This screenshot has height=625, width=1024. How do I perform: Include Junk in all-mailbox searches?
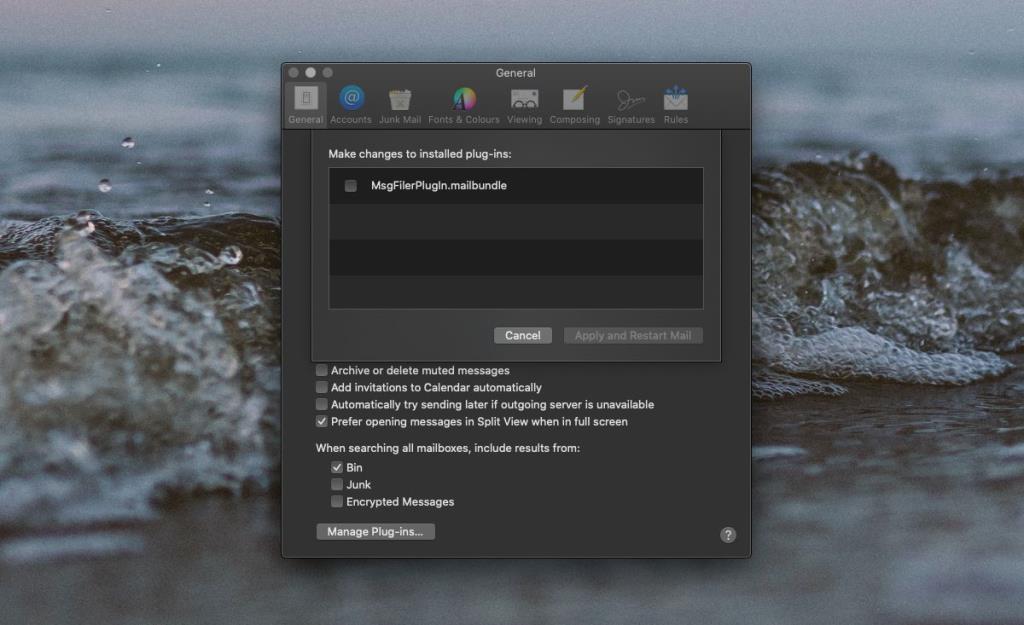coord(337,484)
